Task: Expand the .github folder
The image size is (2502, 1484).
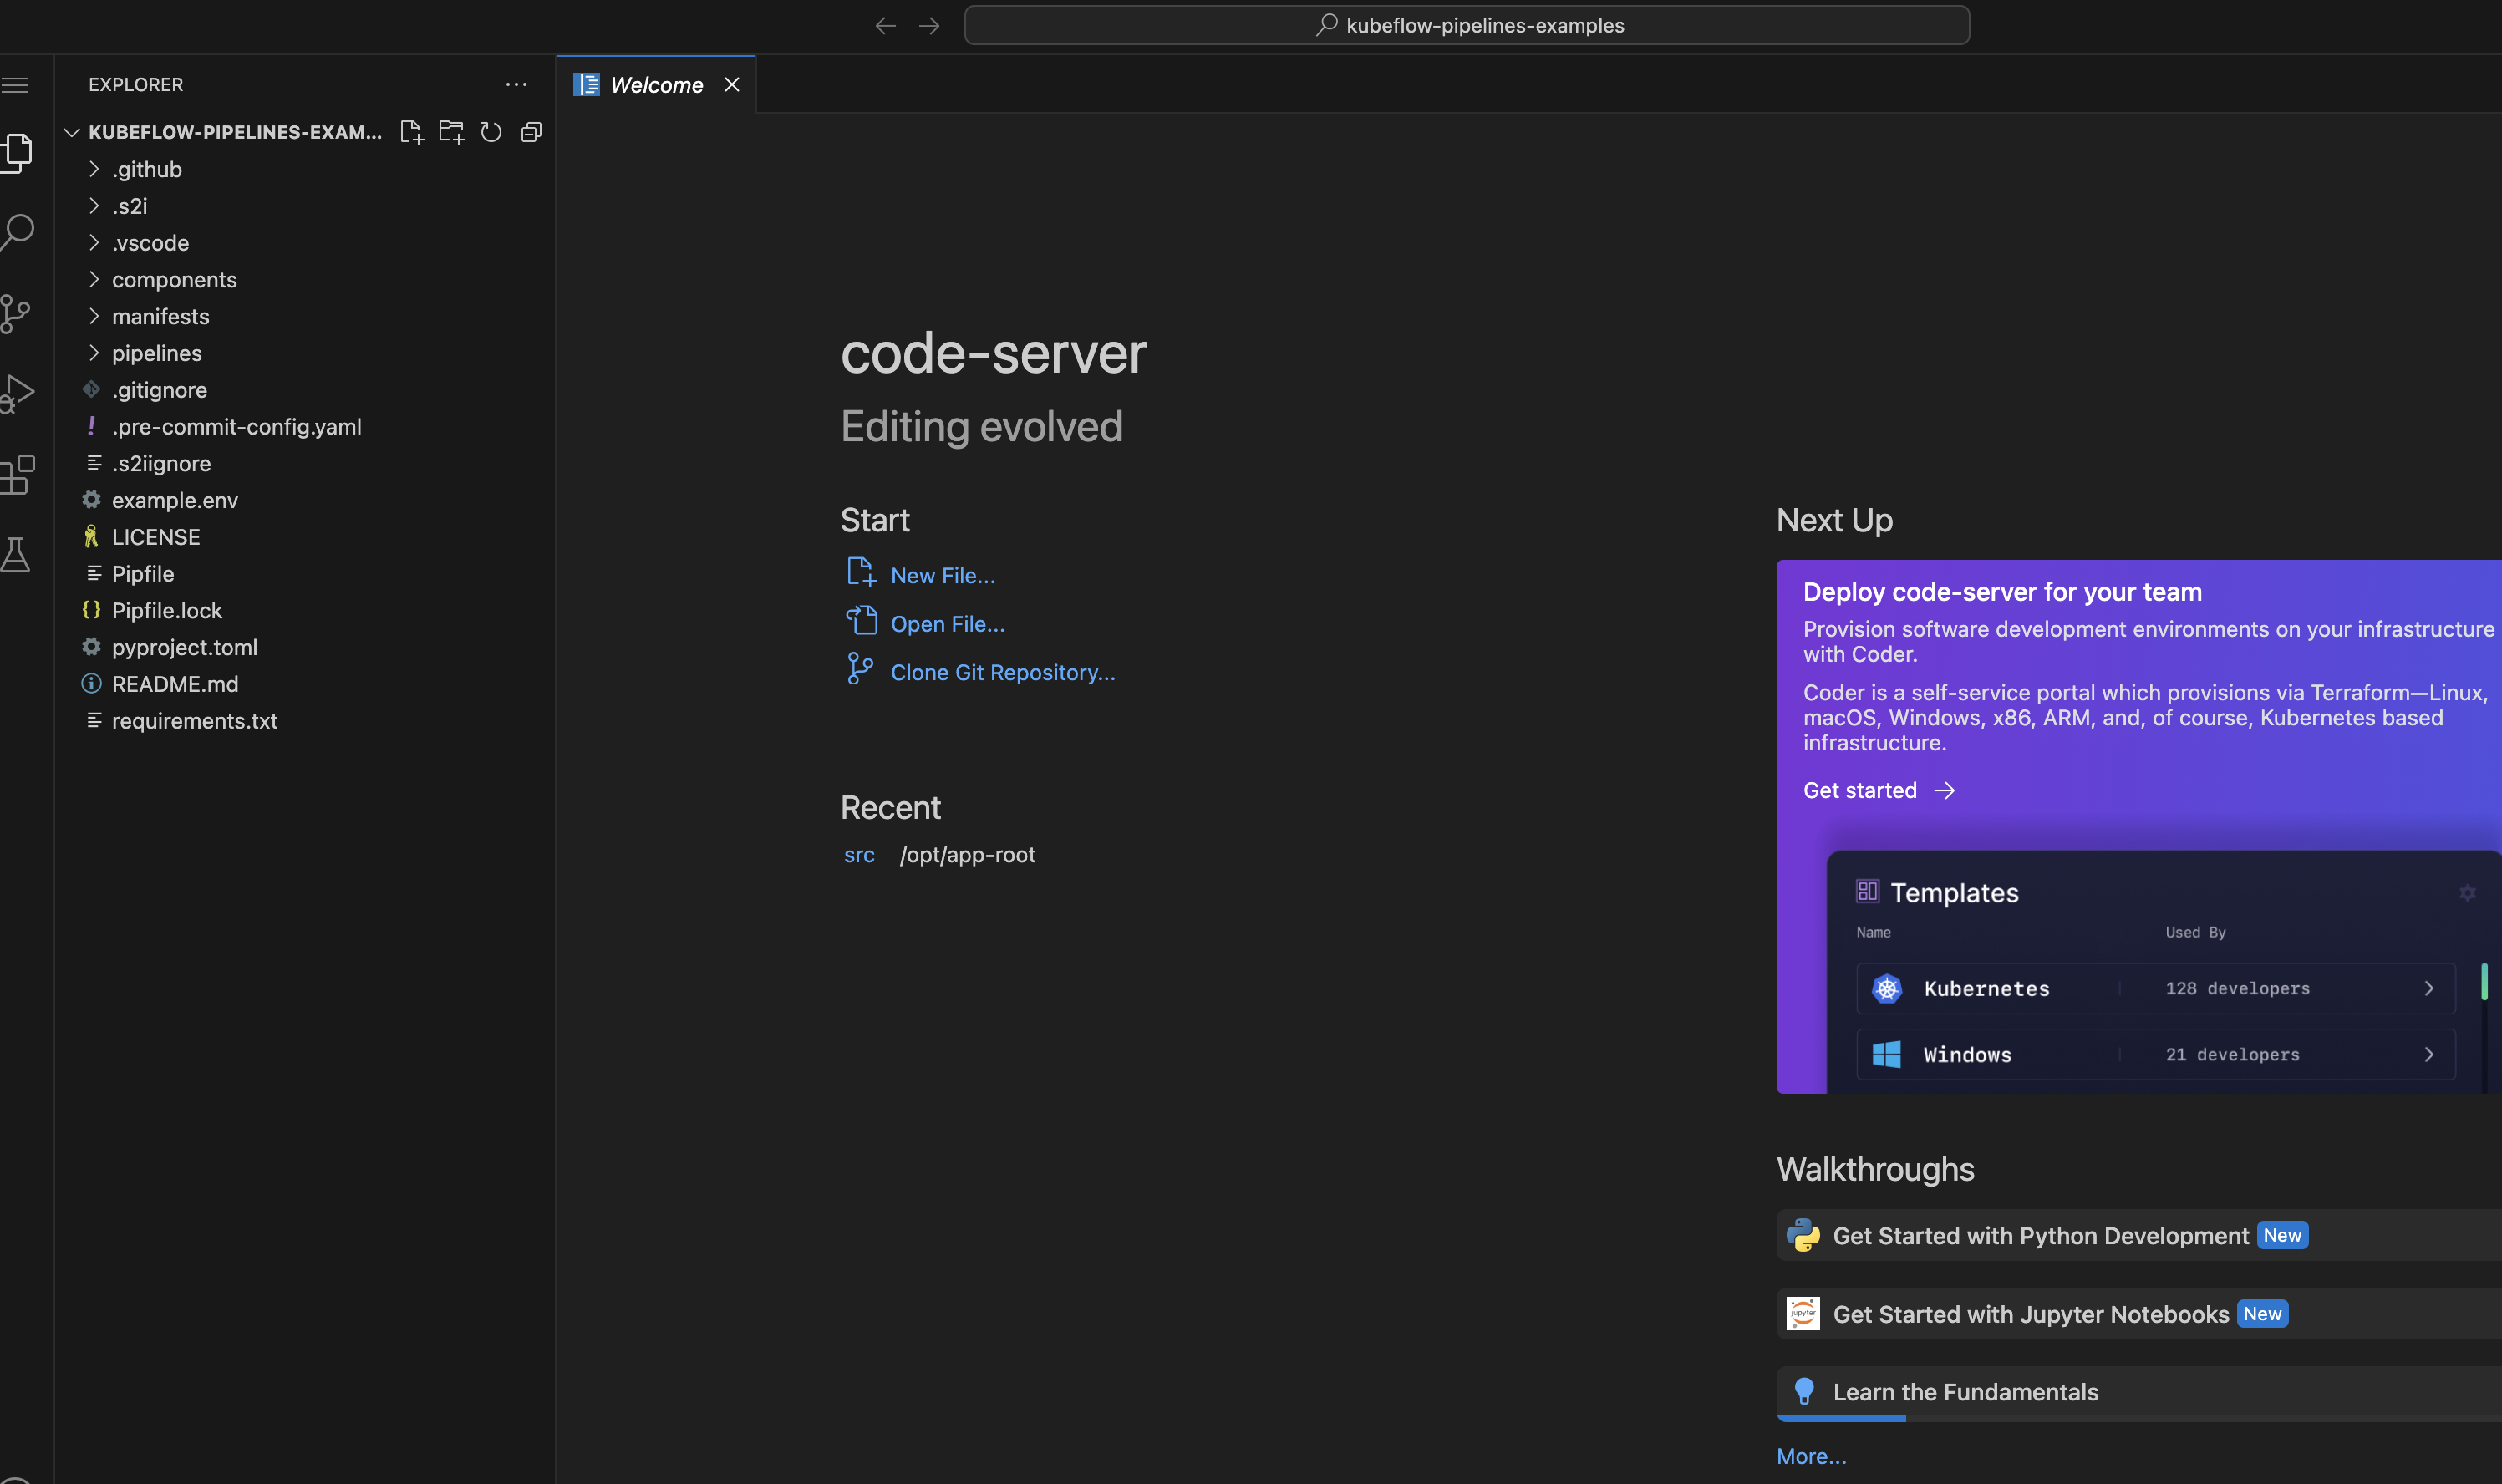Action: coord(147,169)
